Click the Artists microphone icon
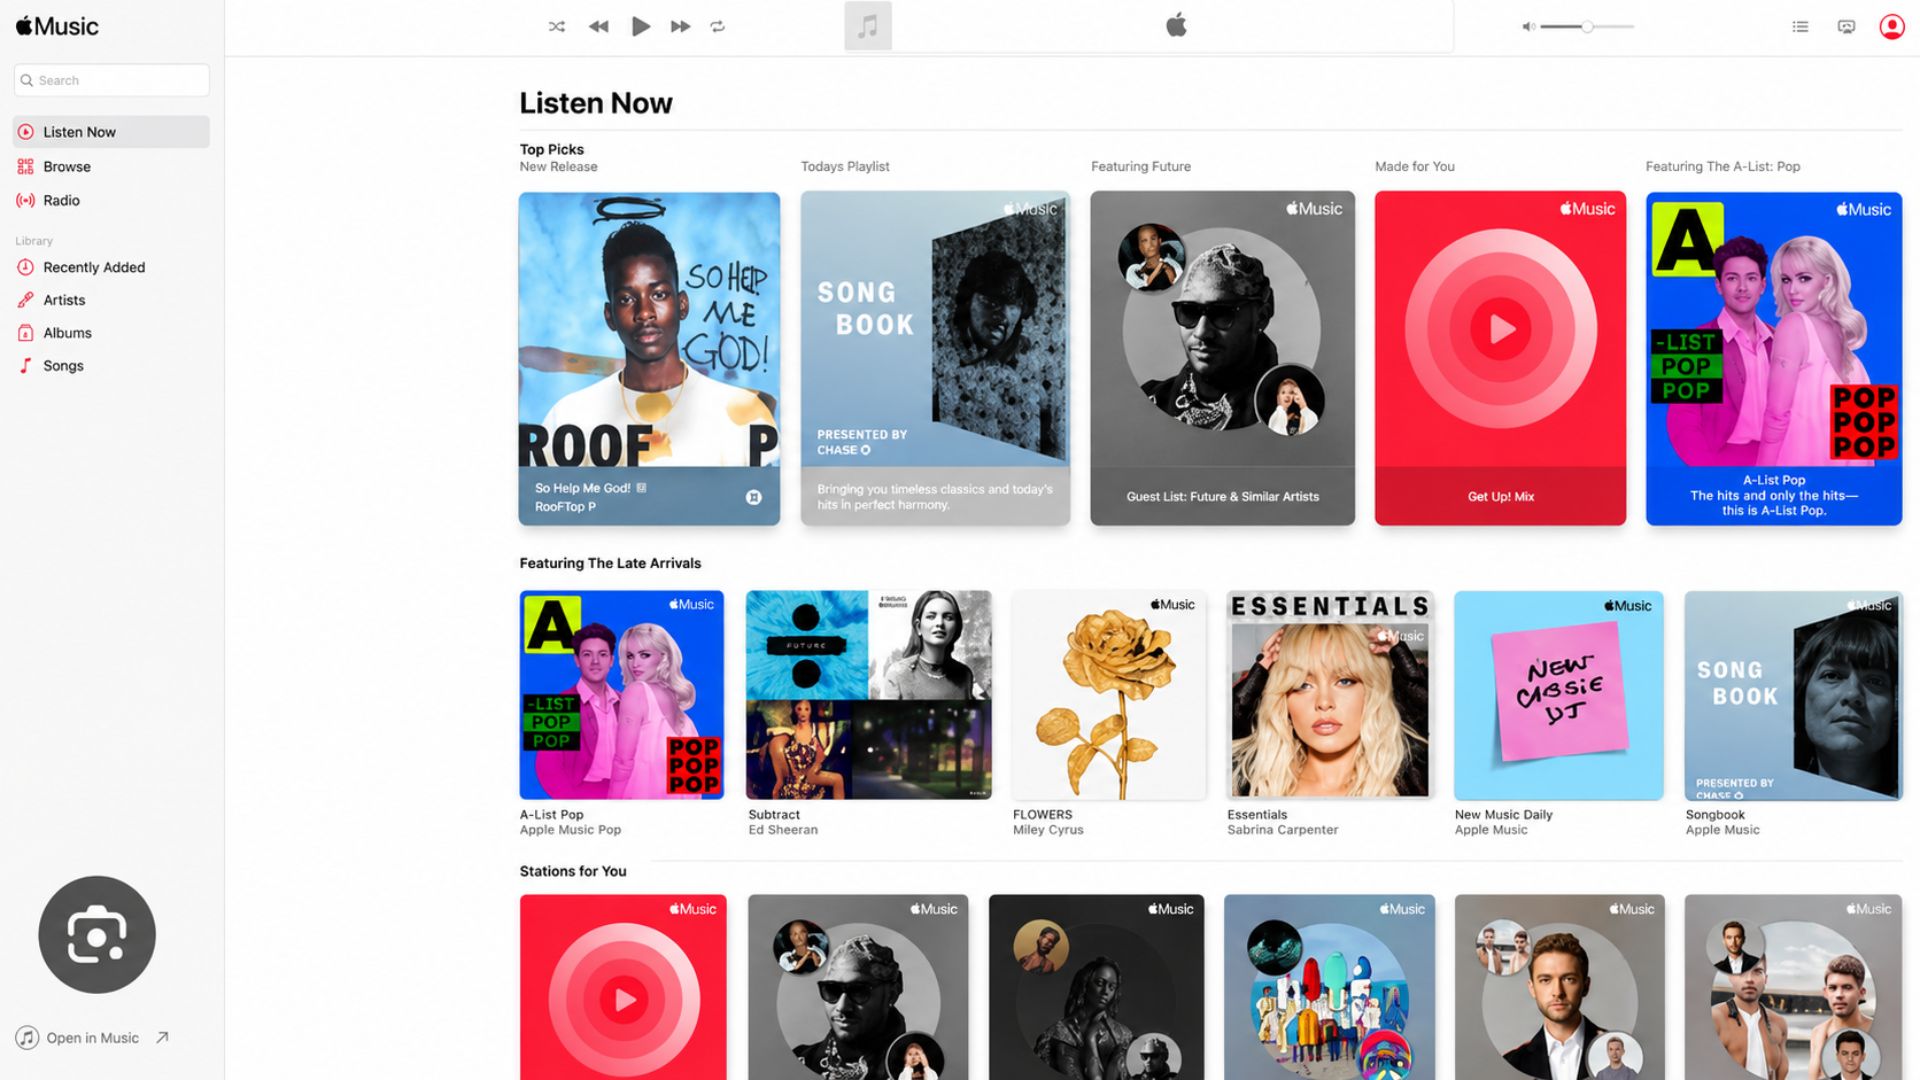This screenshot has width=1920, height=1080. pos(26,300)
